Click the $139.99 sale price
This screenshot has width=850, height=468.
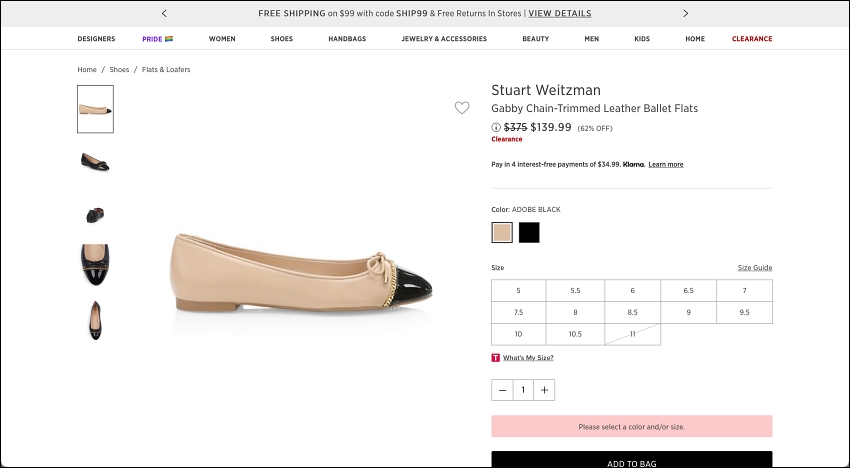pyautogui.click(x=551, y=127)
